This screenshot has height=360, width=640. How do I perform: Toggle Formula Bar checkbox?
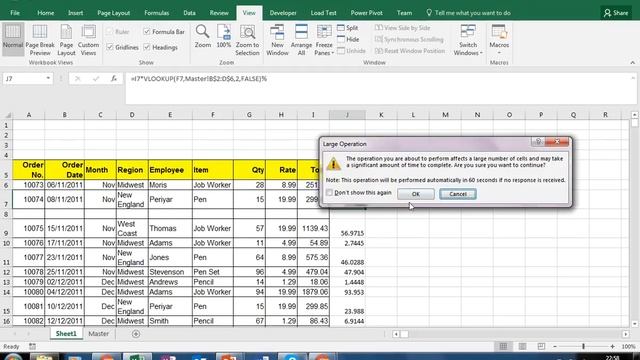pos(147,31)
